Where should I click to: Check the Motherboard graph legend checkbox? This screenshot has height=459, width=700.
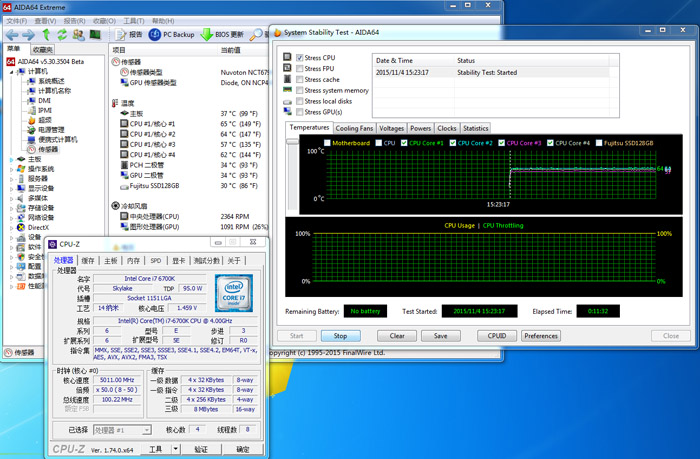tap(326, 143)
